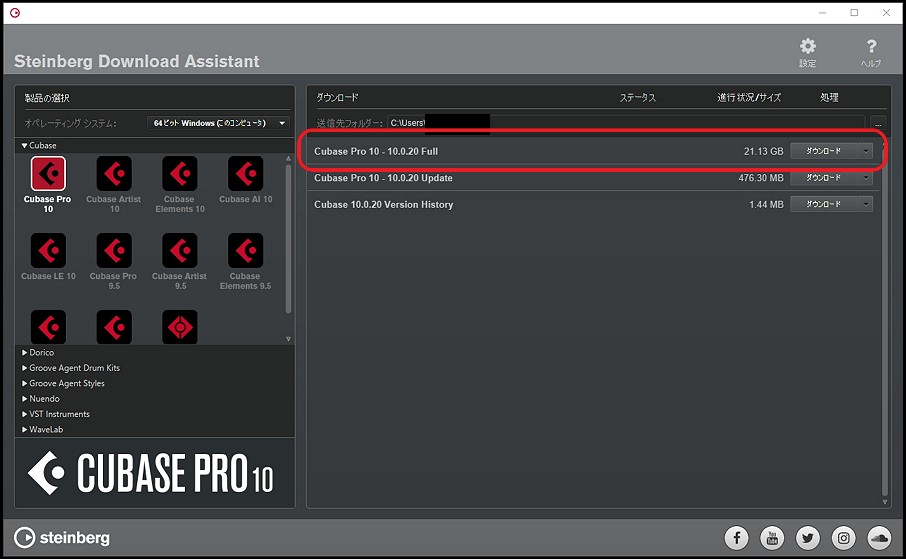Click the Cubase Pro 10 - 10.0.20 Full row text

pyautogui.click(x=376, y=151)
